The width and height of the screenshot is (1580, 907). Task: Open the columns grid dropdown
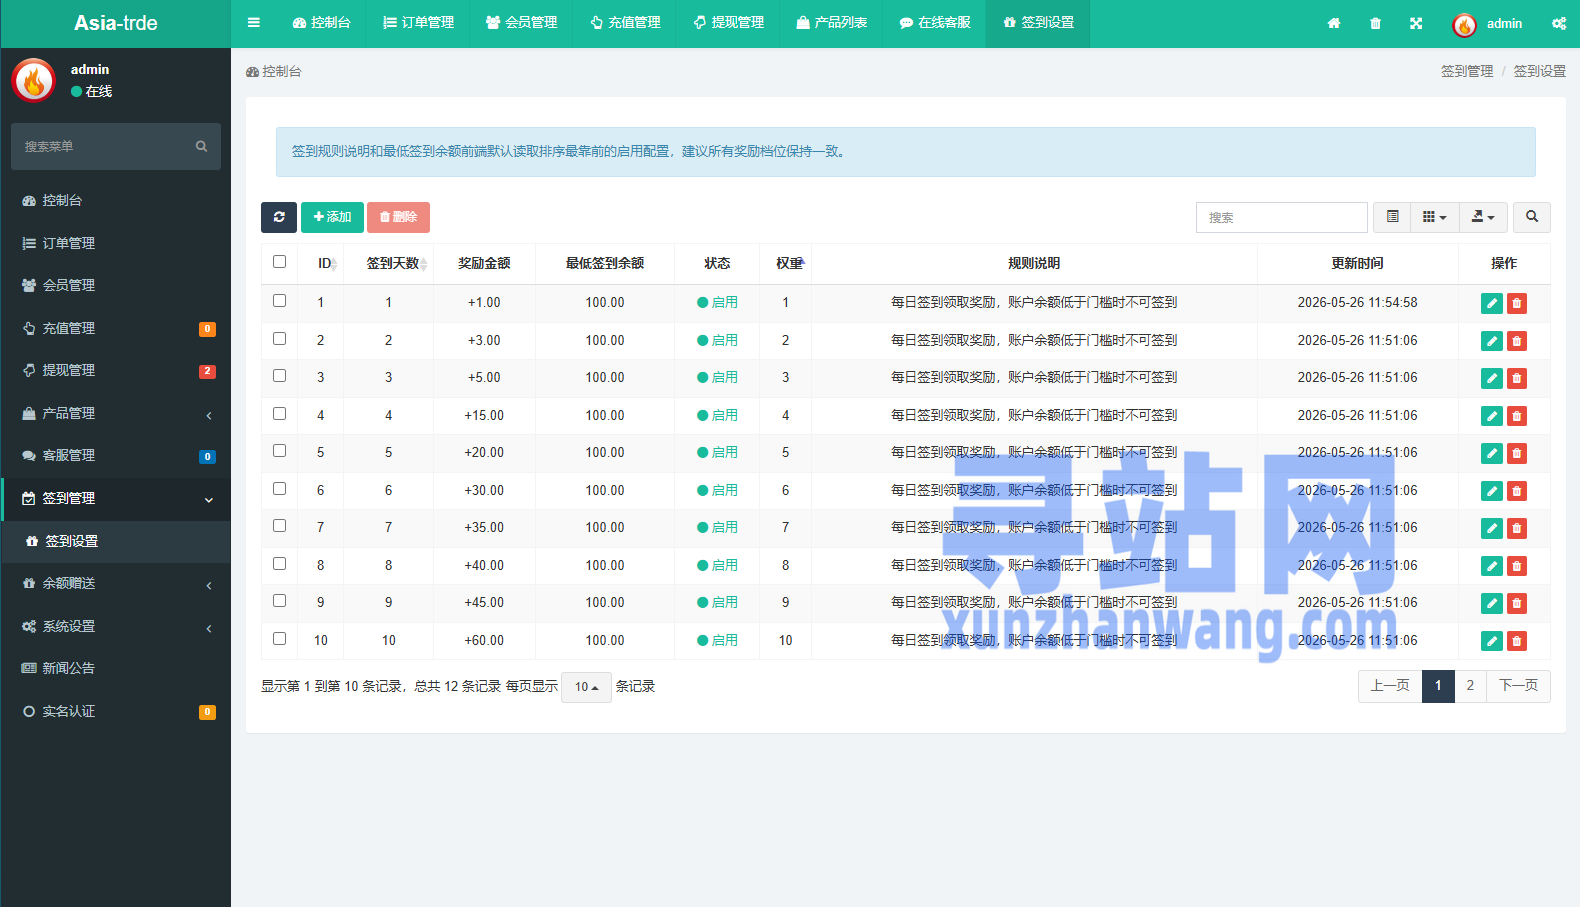[x=1435, y=217]
